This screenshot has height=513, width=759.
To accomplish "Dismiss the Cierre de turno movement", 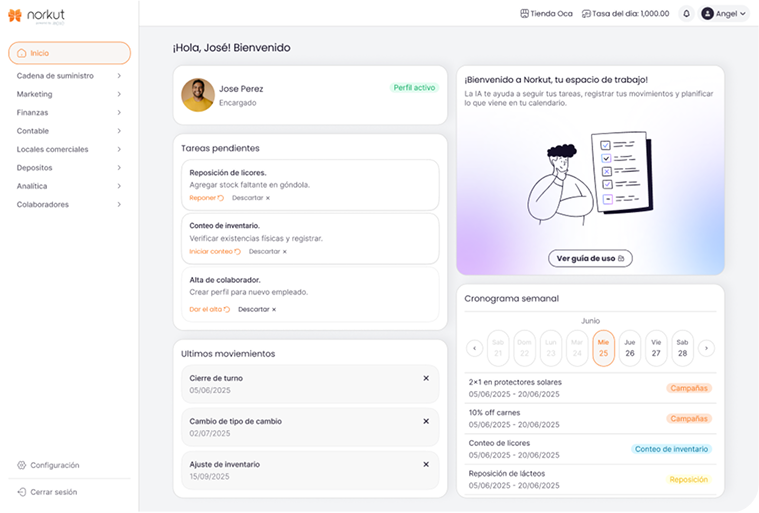I will tap(426, 378).
